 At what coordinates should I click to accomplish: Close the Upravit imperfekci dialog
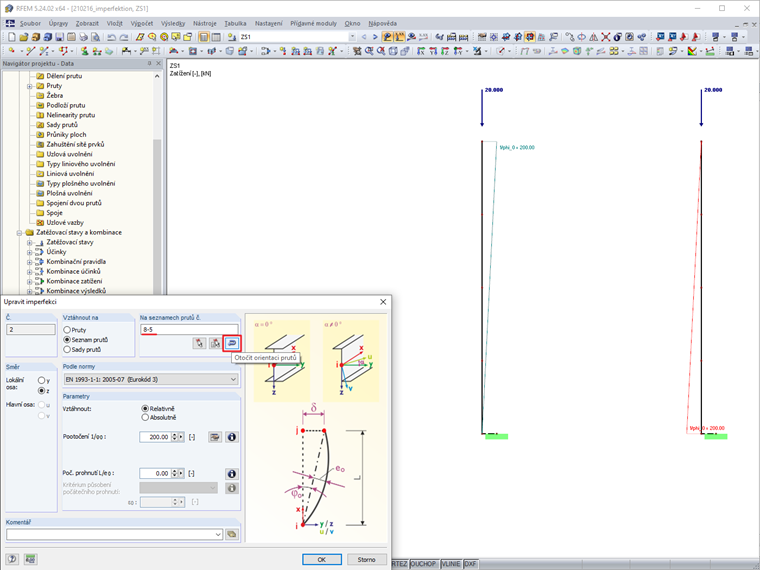383,301
